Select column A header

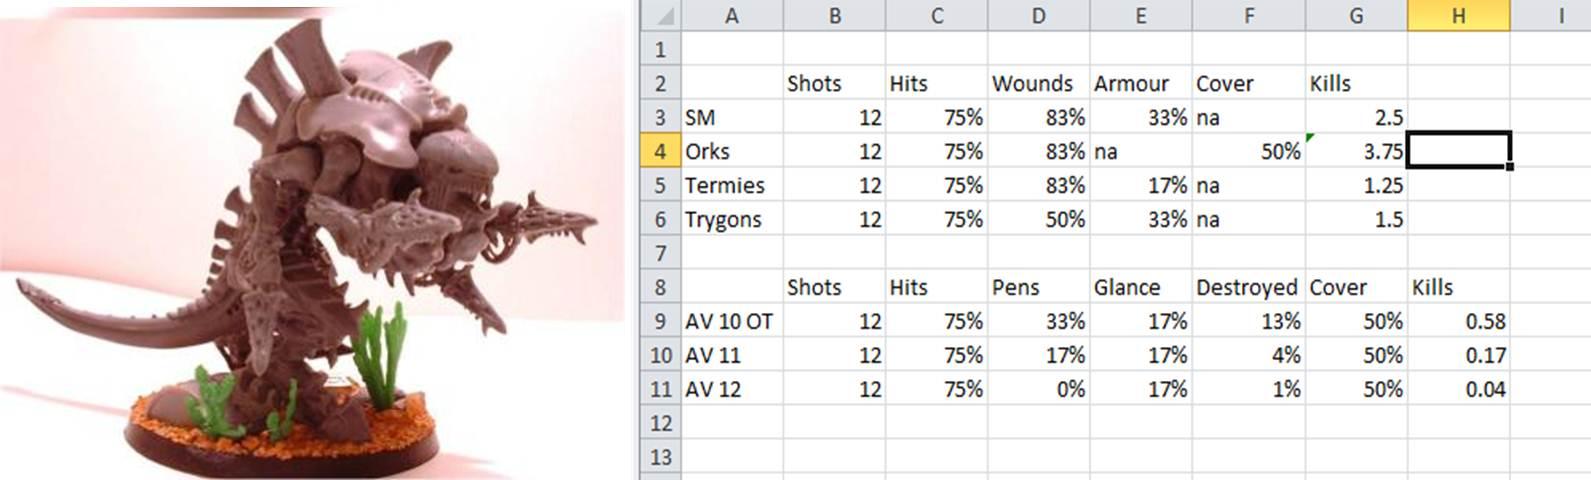[731, 16]
